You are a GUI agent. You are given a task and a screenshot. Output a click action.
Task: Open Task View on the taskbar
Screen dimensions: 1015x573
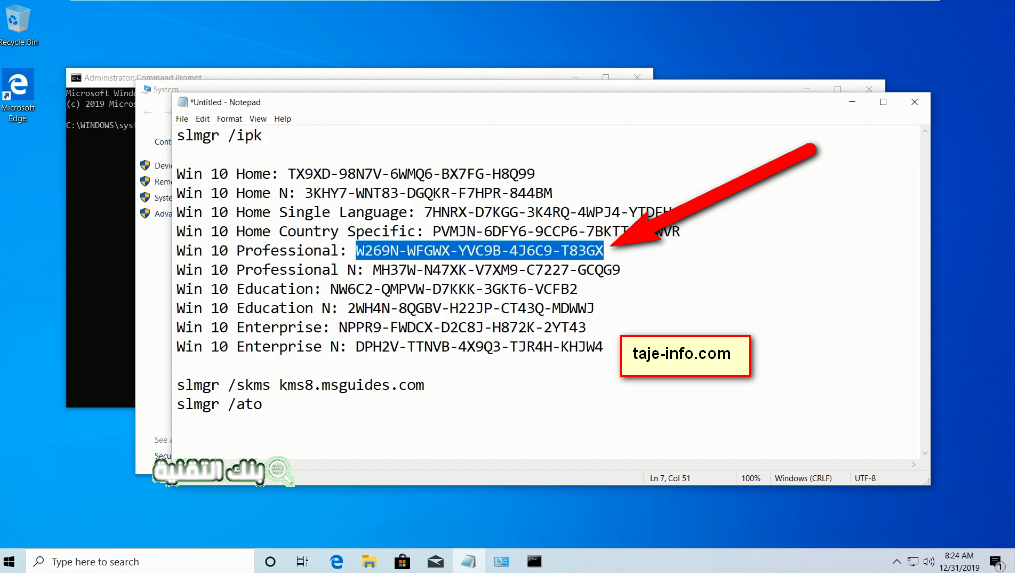pos(302,561)
